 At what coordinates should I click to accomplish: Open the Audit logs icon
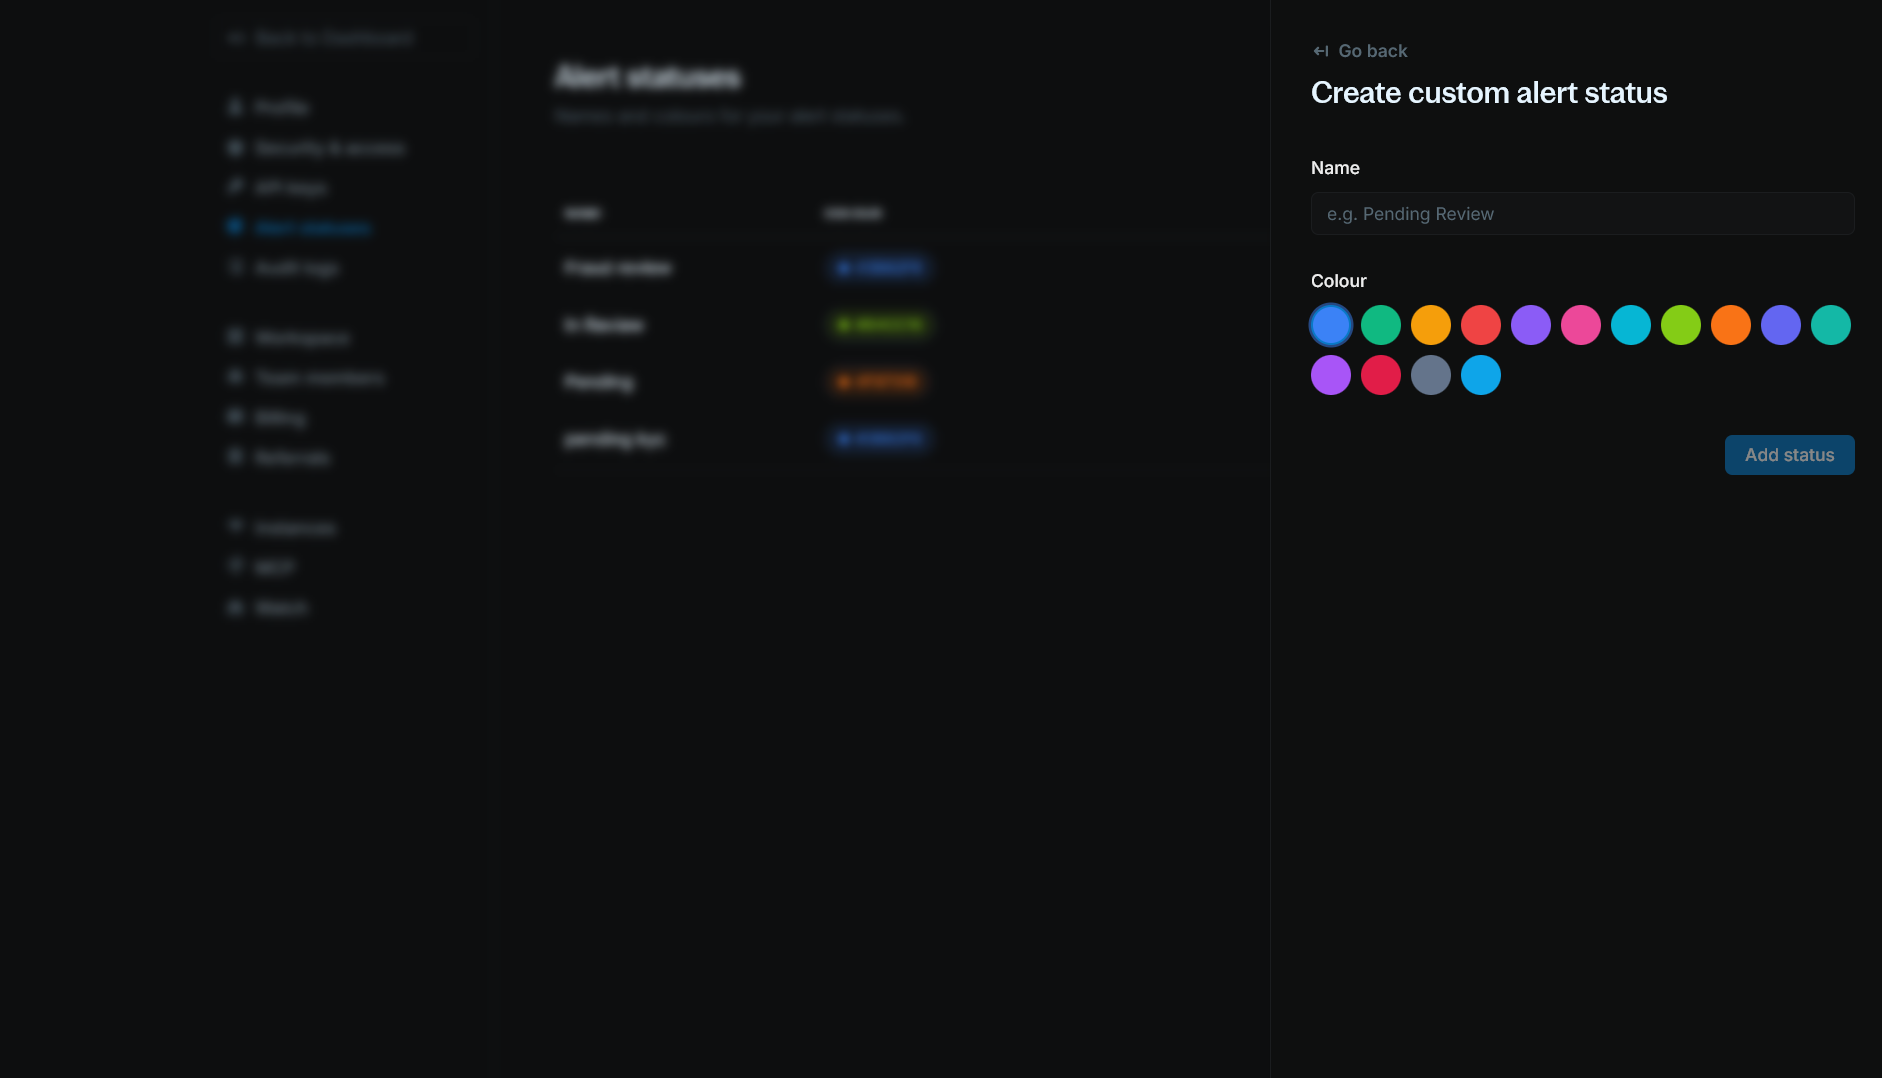235,267
